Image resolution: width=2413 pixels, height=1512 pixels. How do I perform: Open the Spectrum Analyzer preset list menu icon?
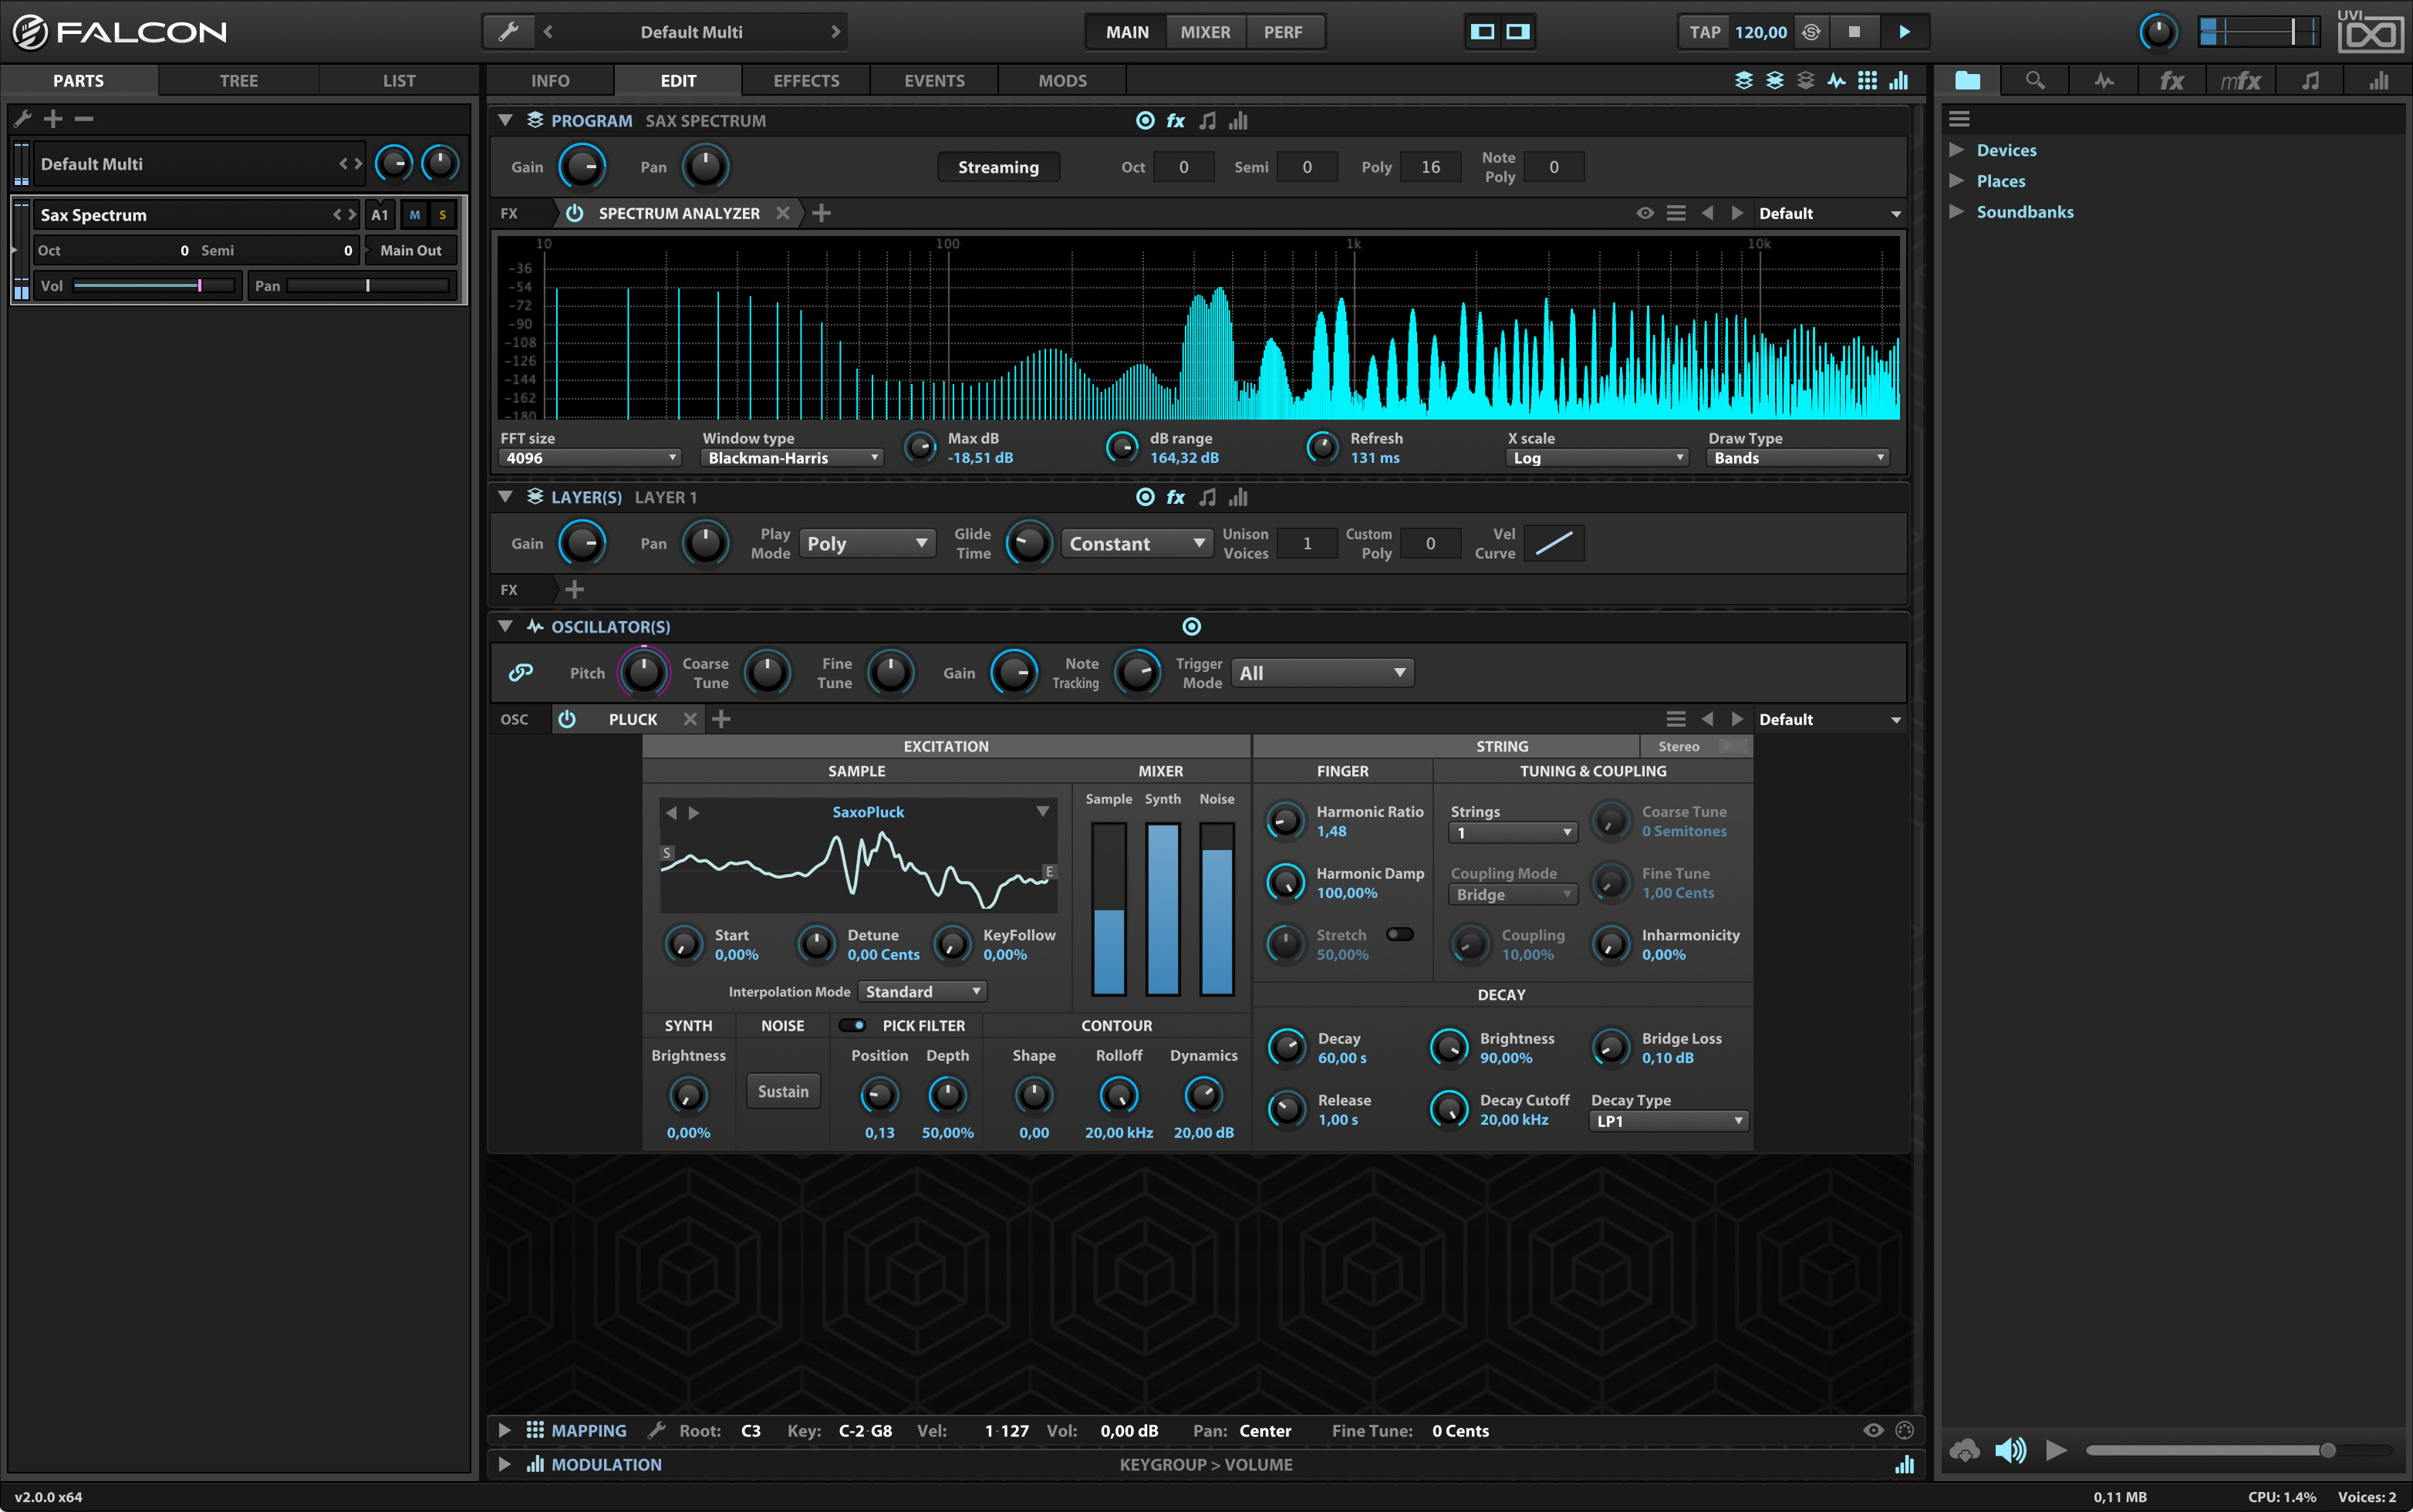1676,213
